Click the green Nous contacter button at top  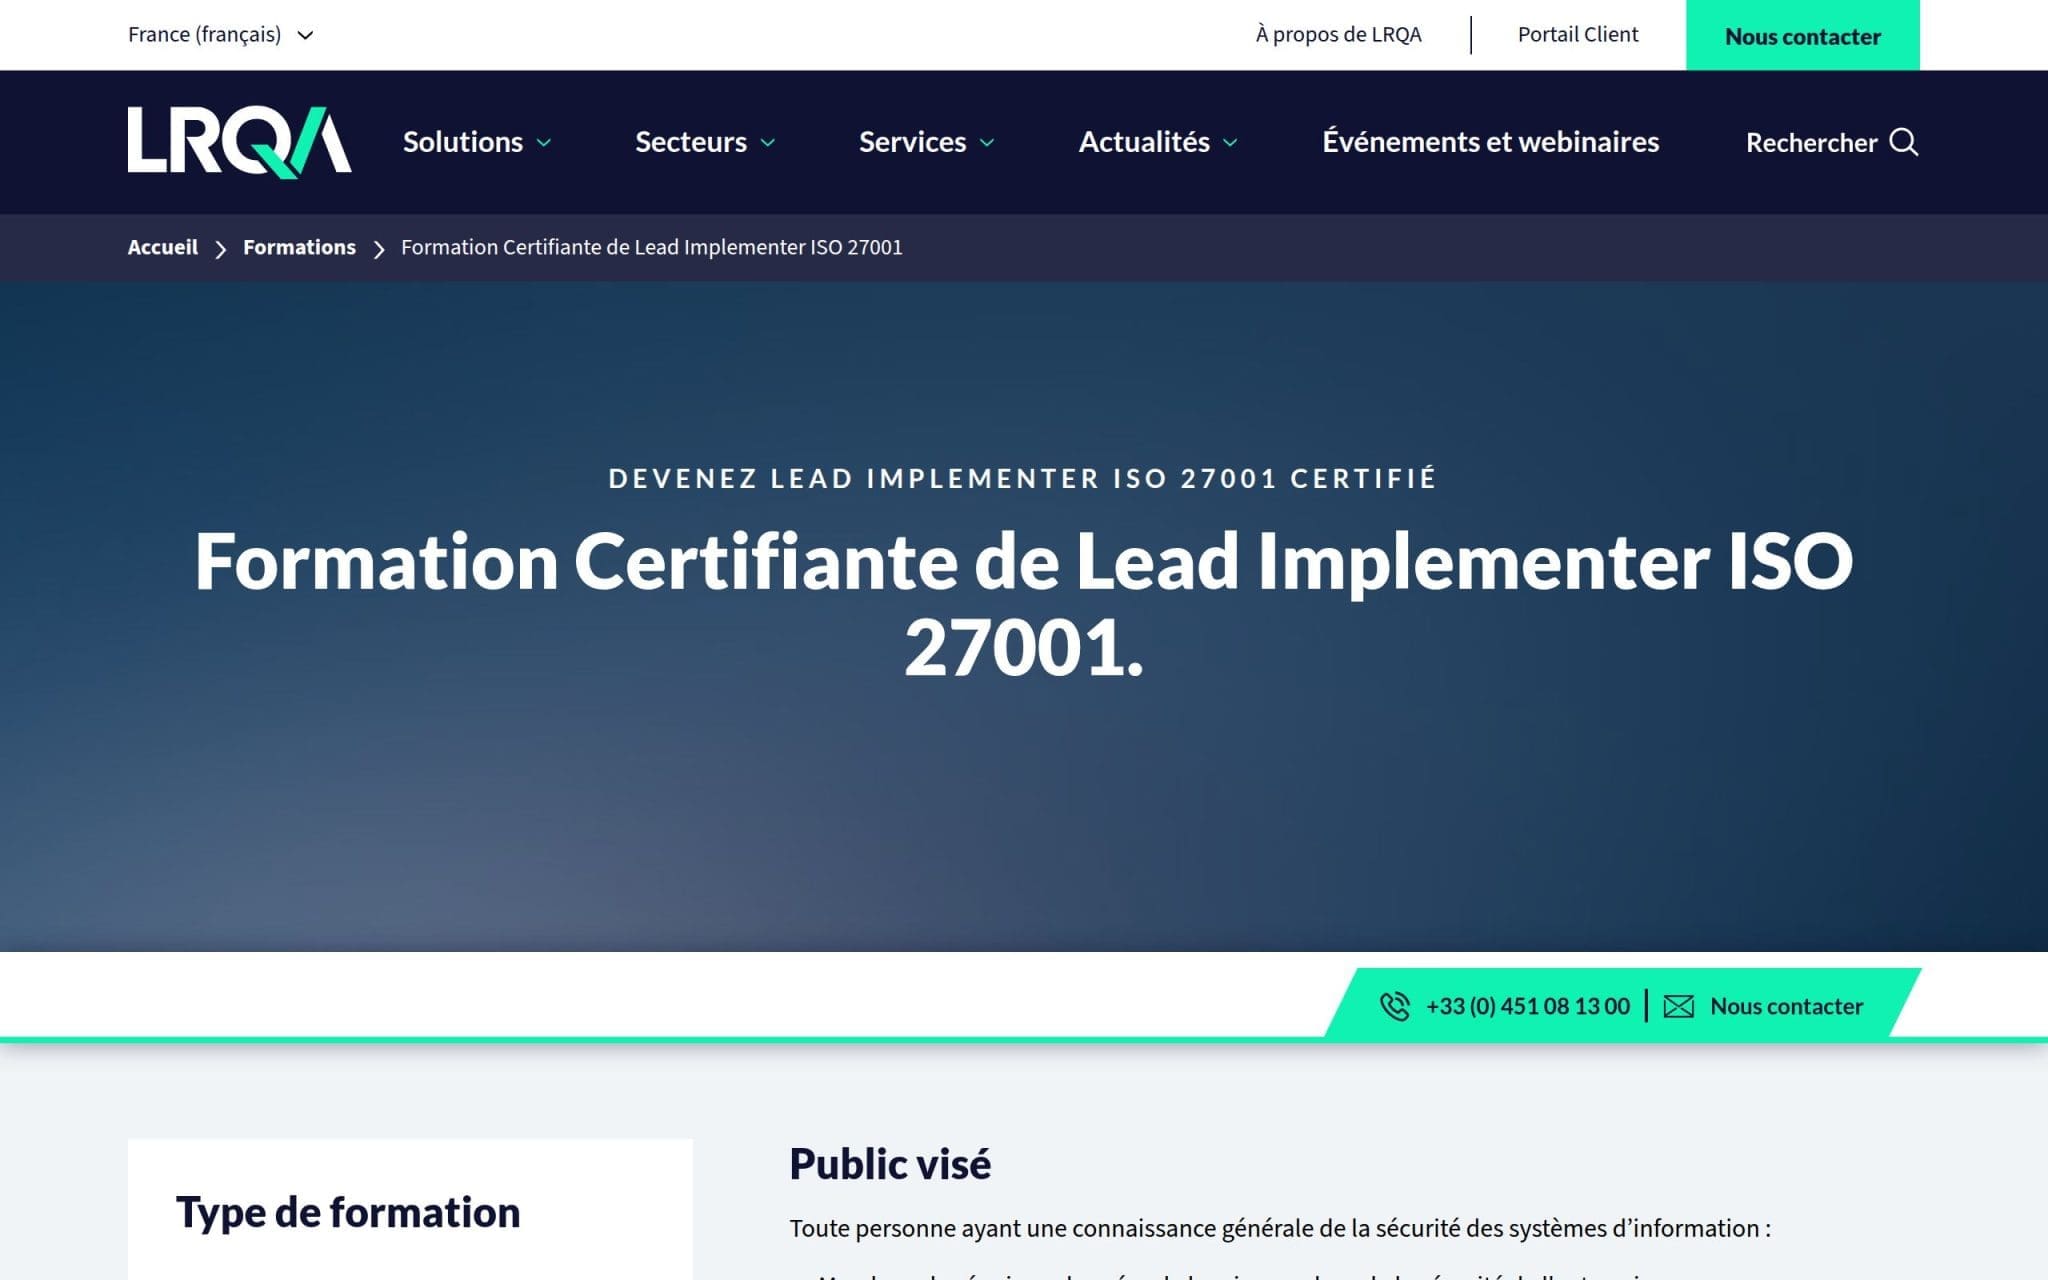click(x=1802, y=35)
